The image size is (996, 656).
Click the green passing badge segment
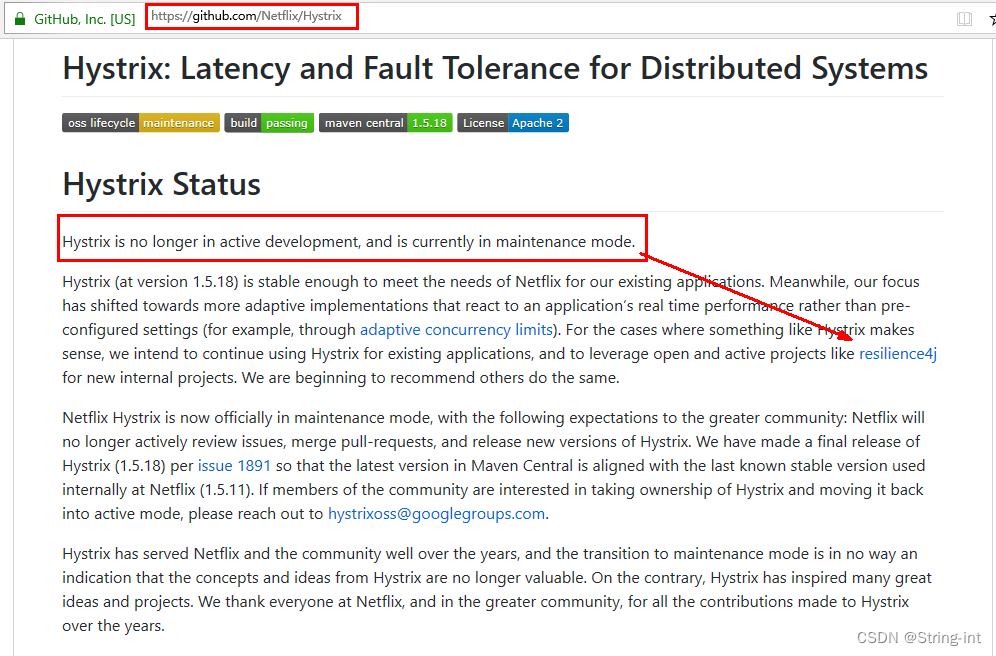pyautogui.click(x=287, y=123)
